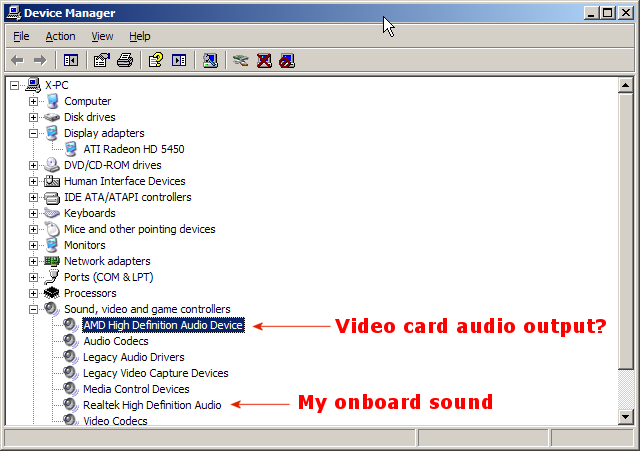The width and height of the screenshot is (640, 451).
Task: Click the Disable device toolbar icon
Action: tap(287, 60)
